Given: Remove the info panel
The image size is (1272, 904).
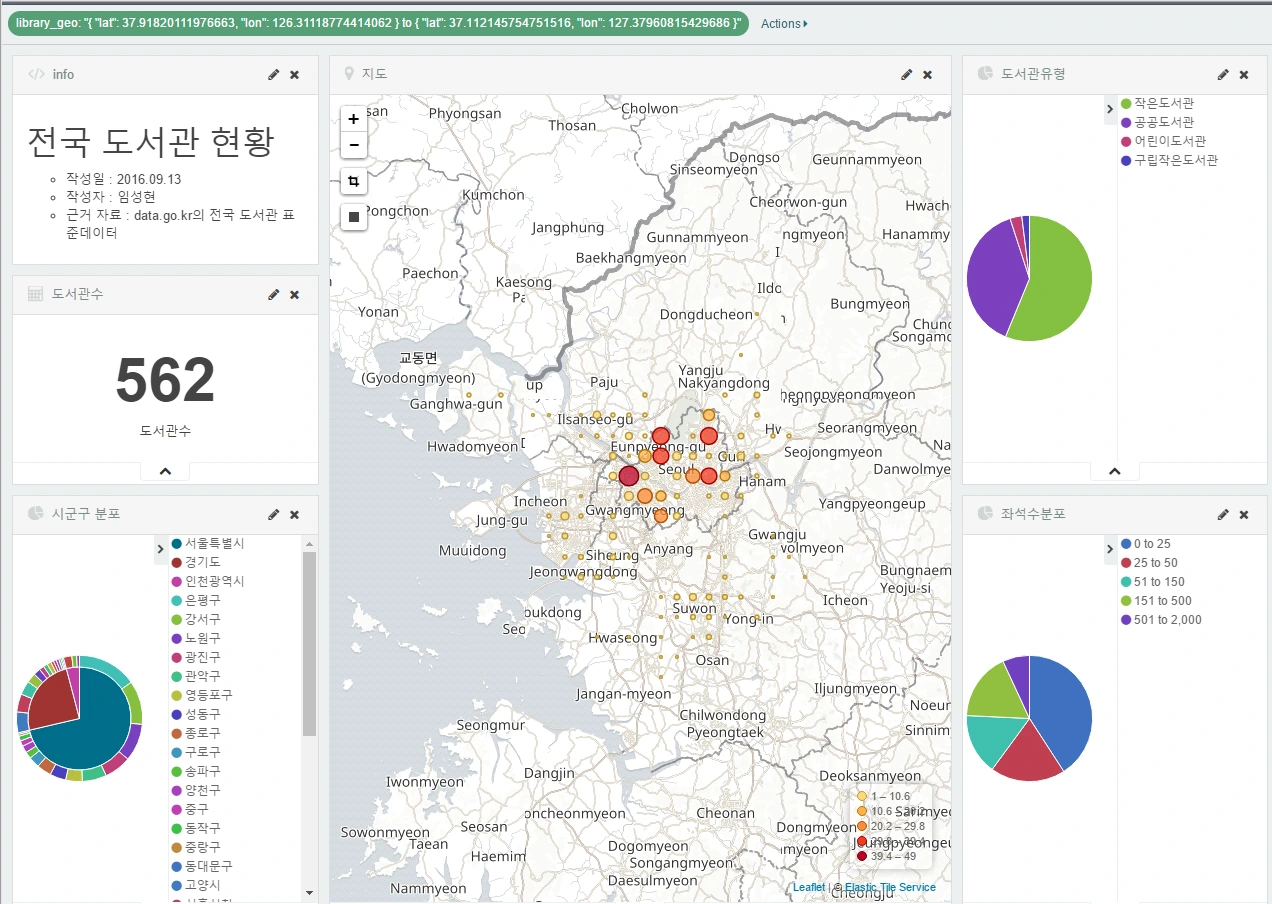Looking at the screenshot, I should (294, 75).
